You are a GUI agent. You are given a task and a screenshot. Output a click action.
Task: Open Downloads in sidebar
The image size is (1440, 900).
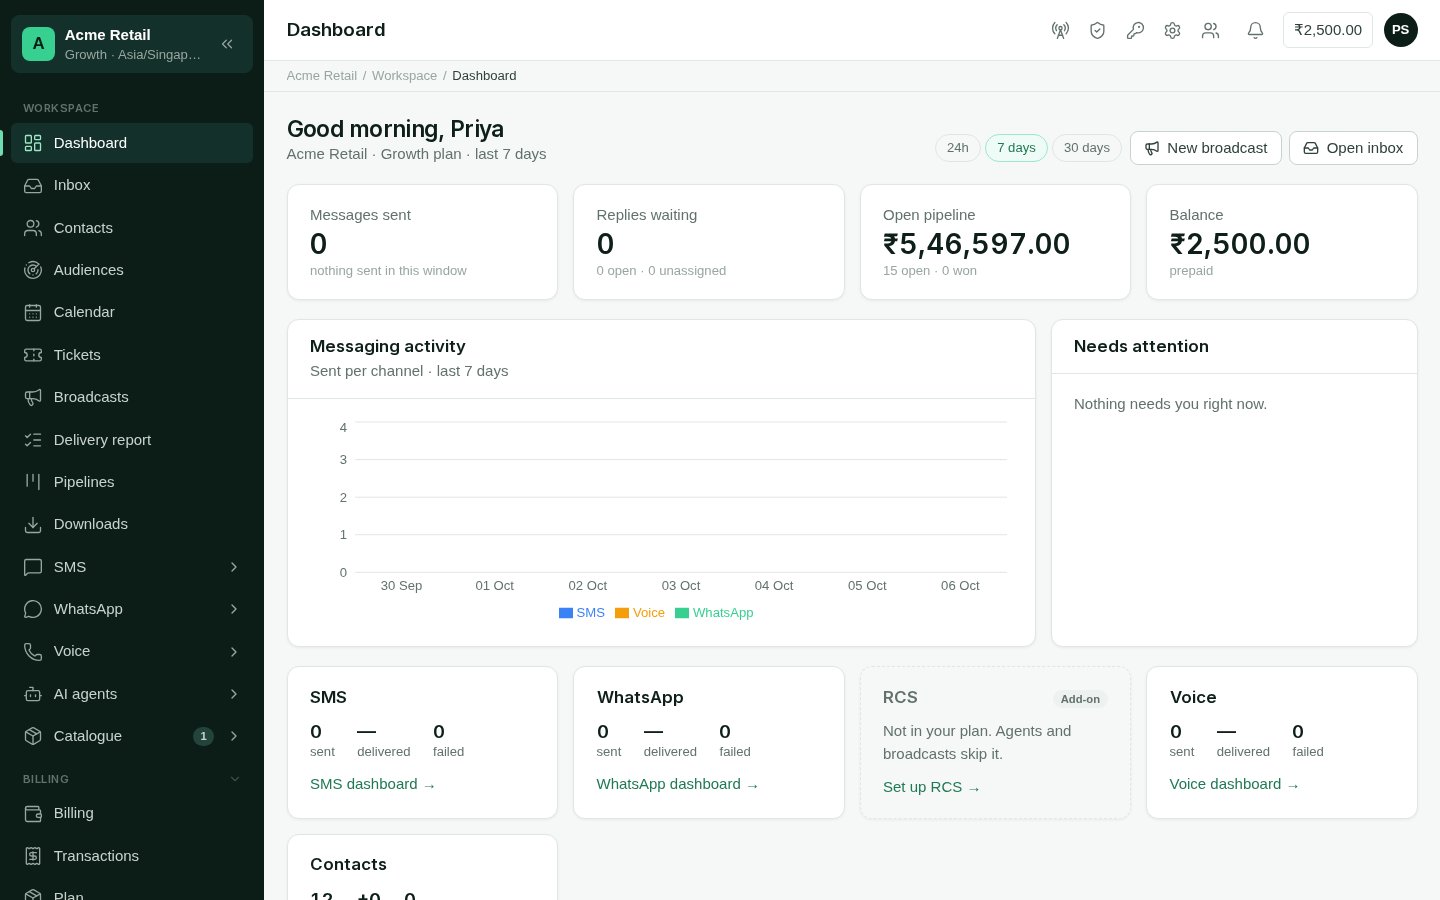coord(132,524)
